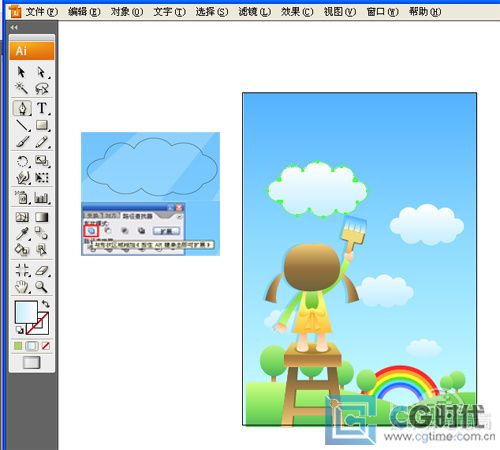
Task: Select the black arrow Selection tool
Action: [22, 72]
